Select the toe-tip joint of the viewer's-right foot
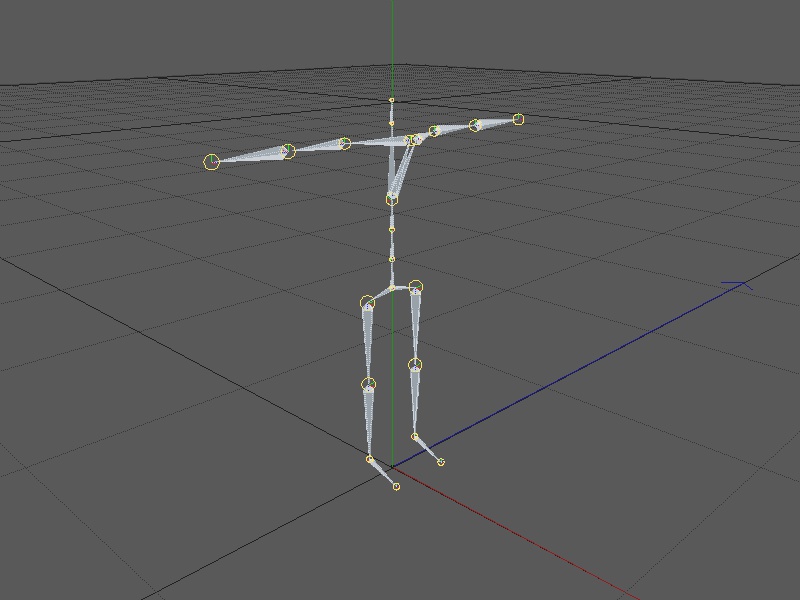Viewport: 800px width, 600px height. pyautogui.click(x=441, y=462)
